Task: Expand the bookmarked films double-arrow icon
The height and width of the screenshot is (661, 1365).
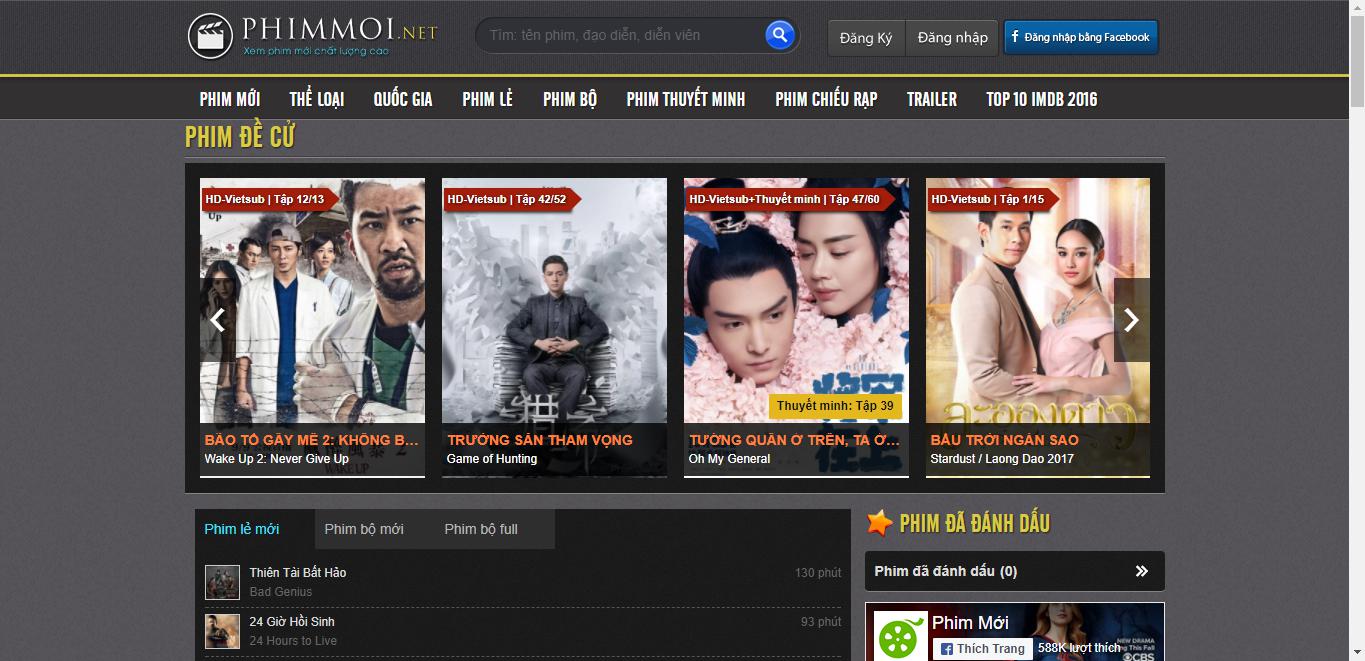Action: point(1142,571)
